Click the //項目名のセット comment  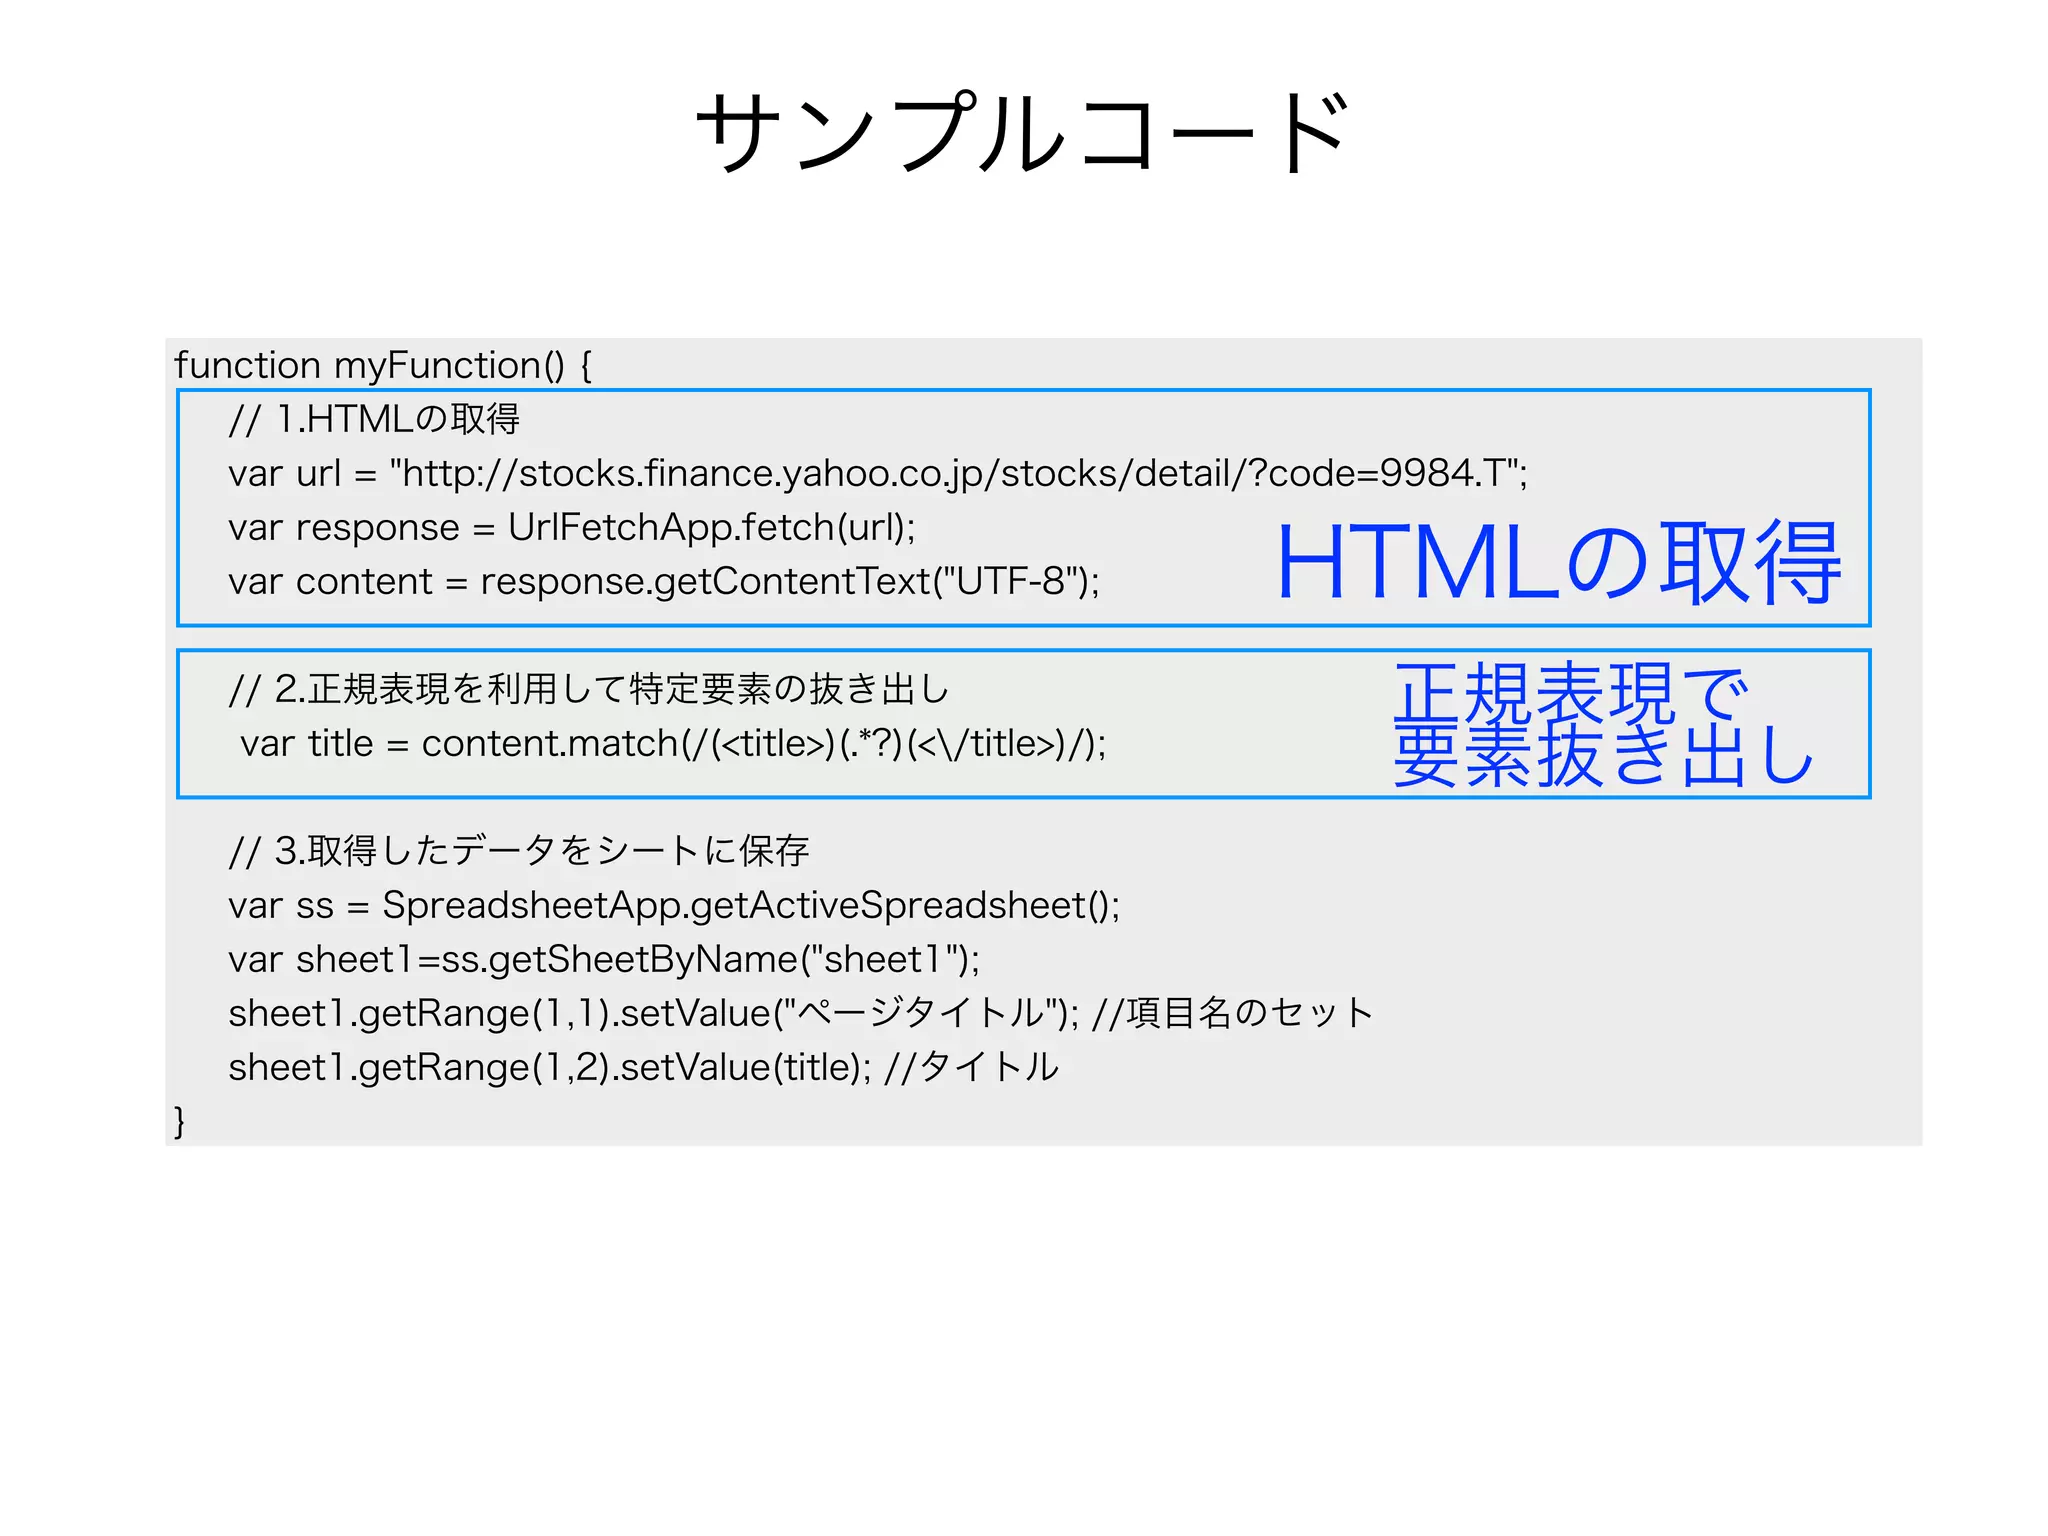(1233, 1013)
